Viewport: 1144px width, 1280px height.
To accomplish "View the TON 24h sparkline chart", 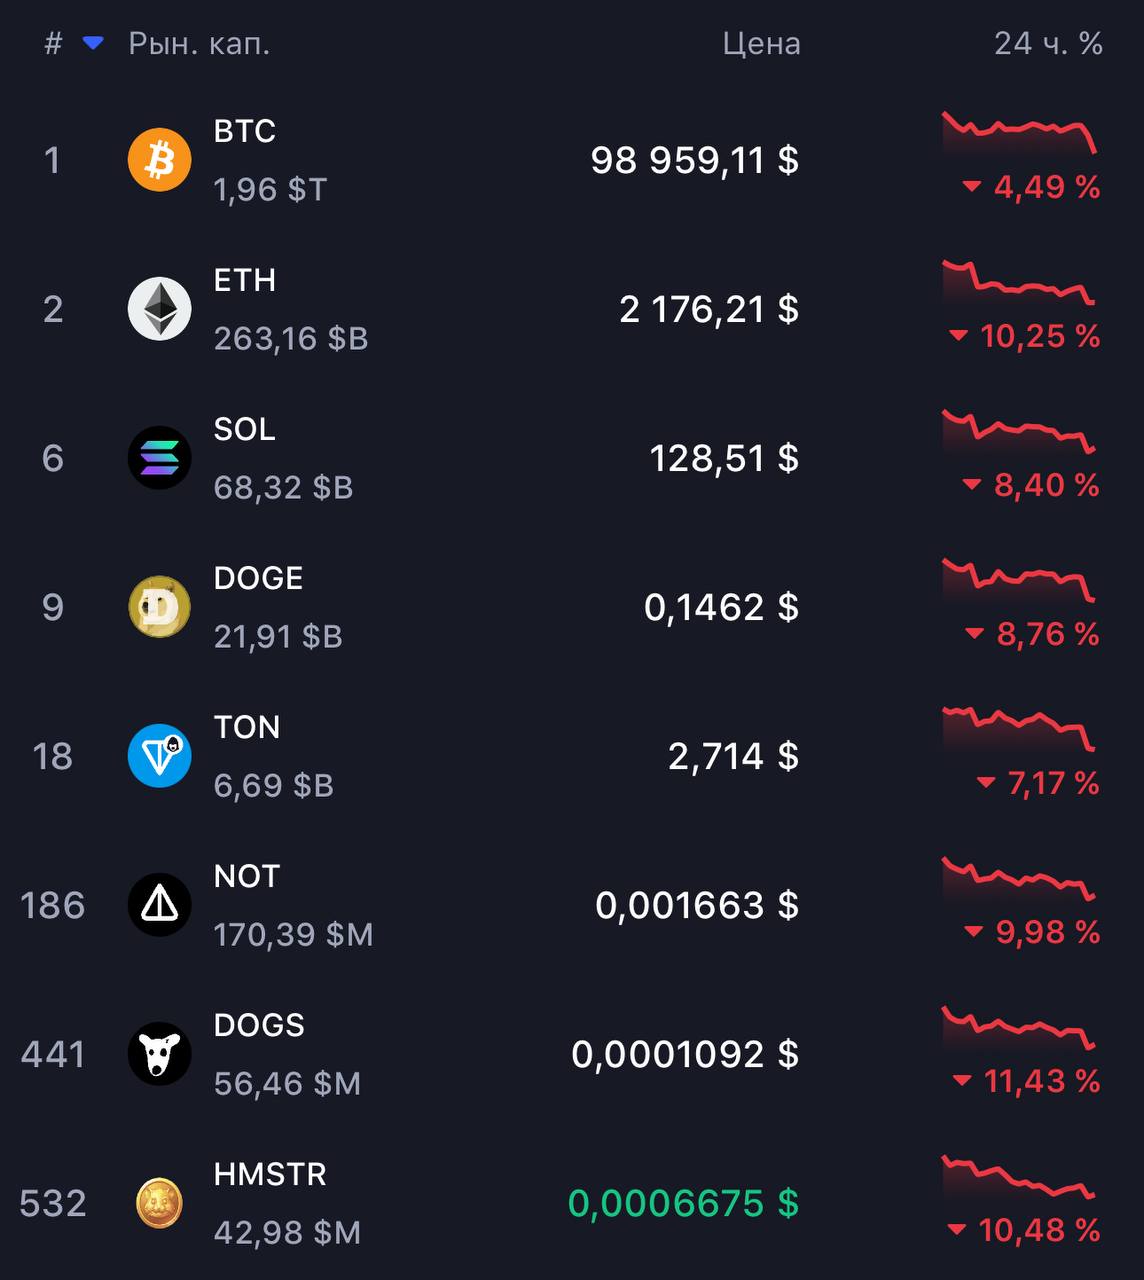I will [1020, 730].
